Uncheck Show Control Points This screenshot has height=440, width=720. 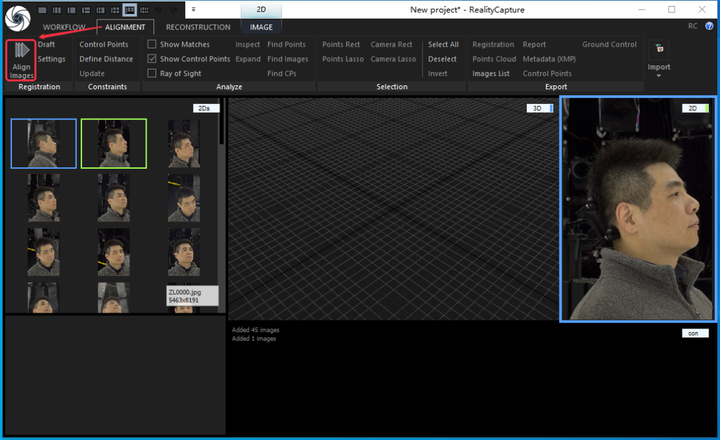(152, 59)
